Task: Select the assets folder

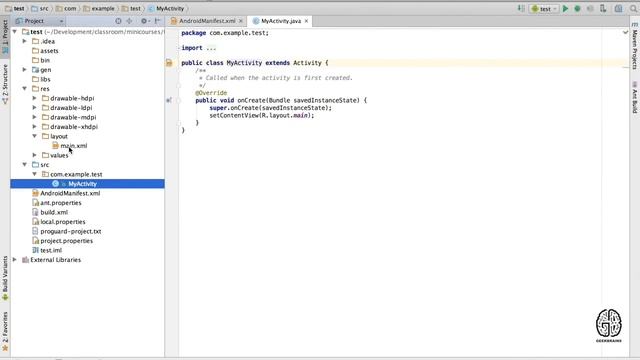Action: [x=49, y=51]
